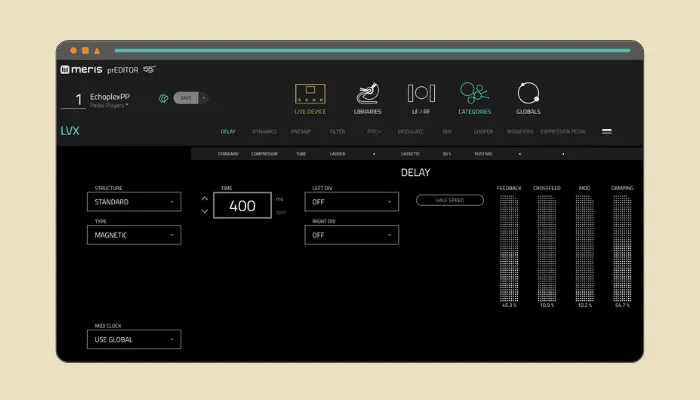Click the orange square window button

85,50
